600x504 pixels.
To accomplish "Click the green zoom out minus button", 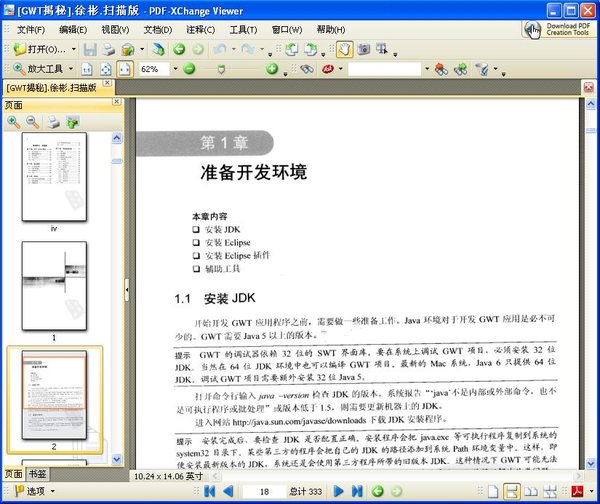I will (x=189, y=69).
